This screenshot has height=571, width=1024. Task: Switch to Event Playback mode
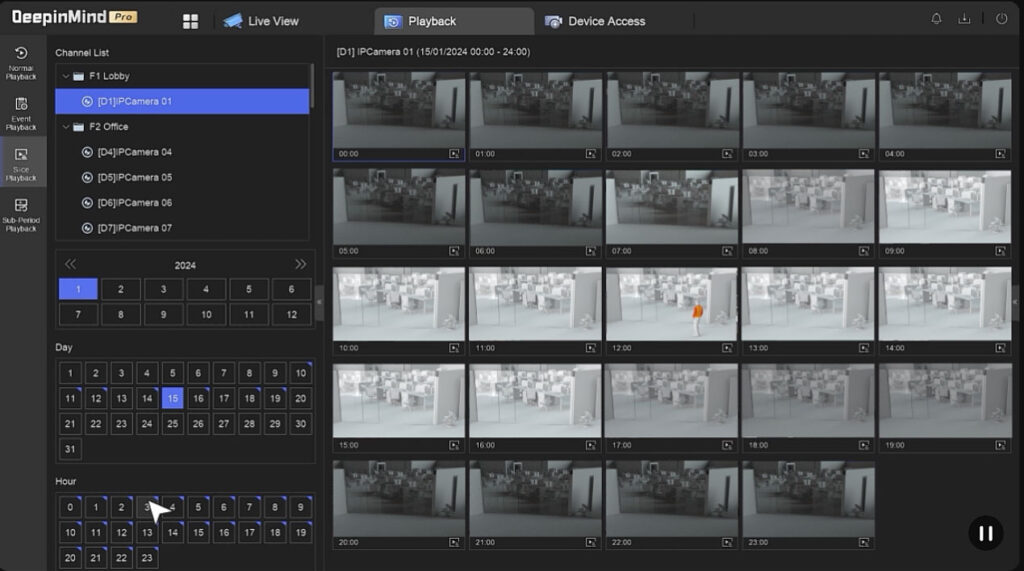click(21, 112)
